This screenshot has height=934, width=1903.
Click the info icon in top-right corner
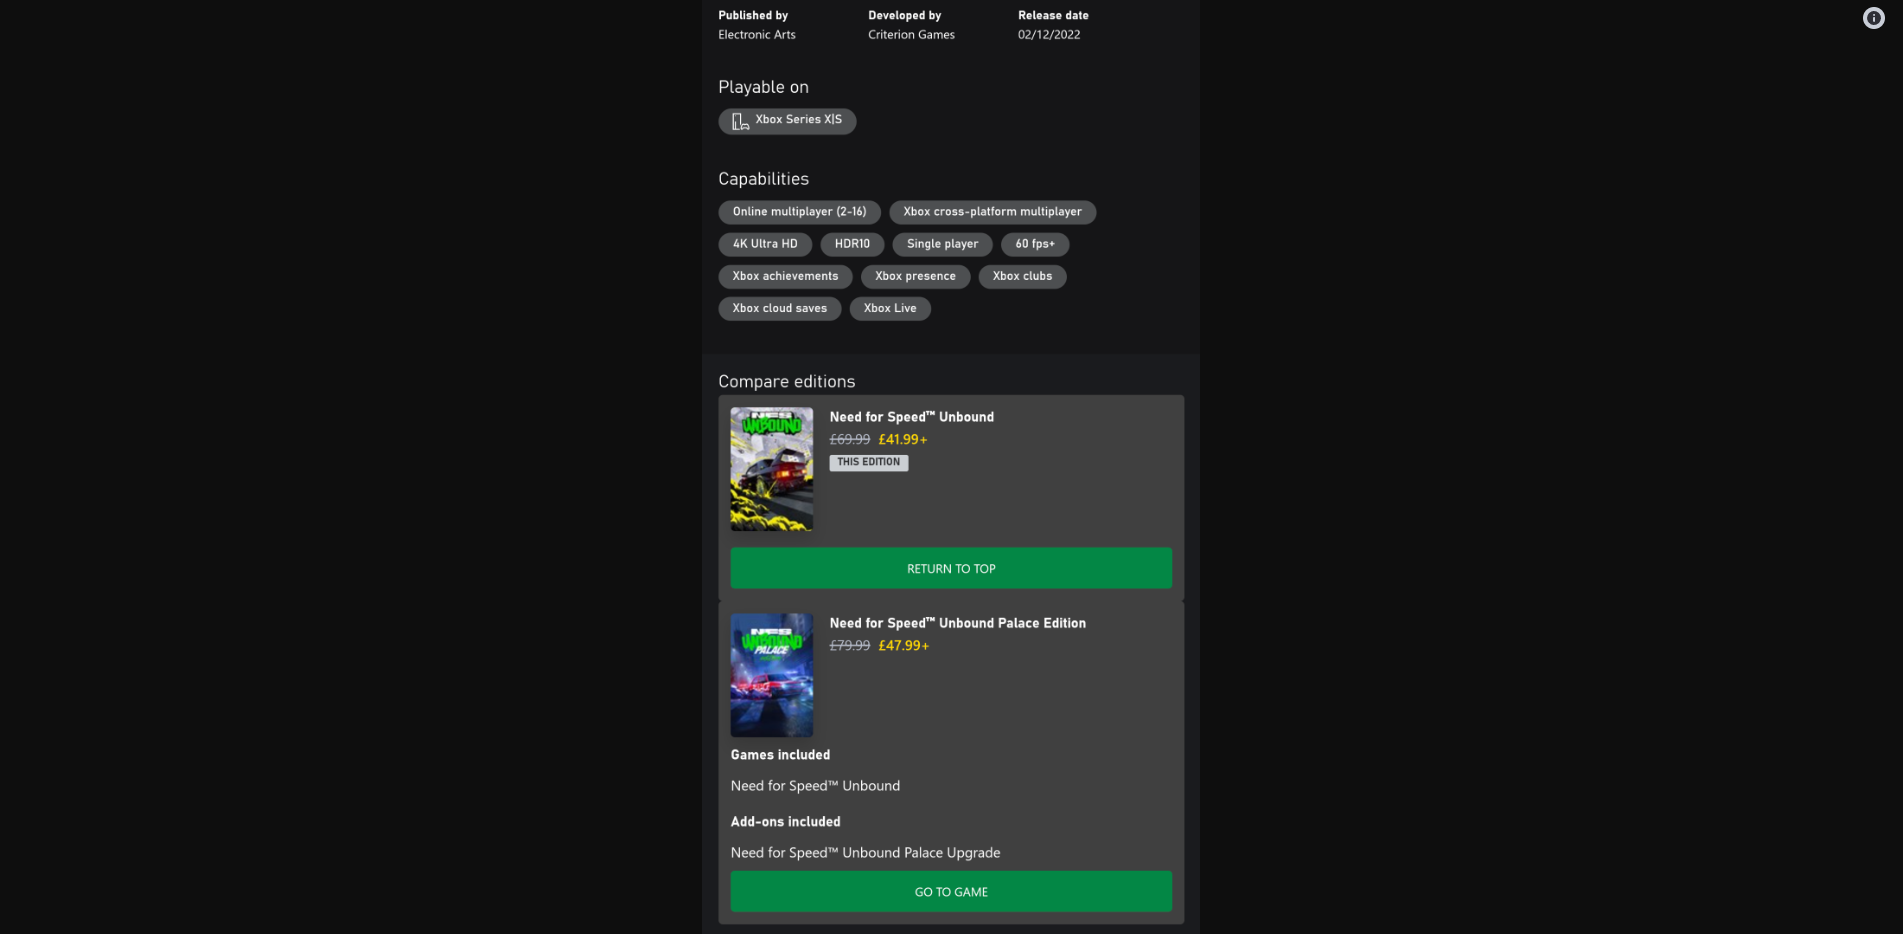(x=1873, y=18)
